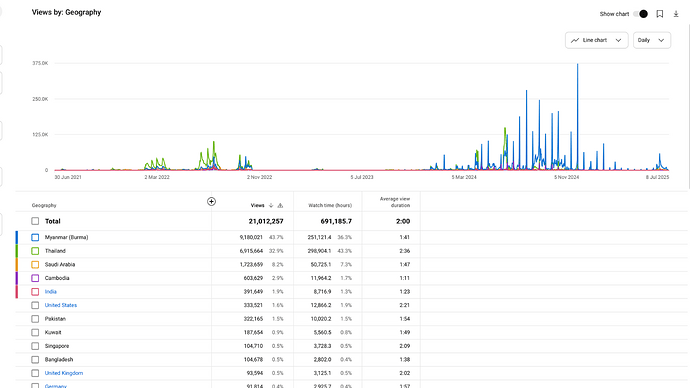
Task: Open the India geography link
Action: tap(51, 292)
